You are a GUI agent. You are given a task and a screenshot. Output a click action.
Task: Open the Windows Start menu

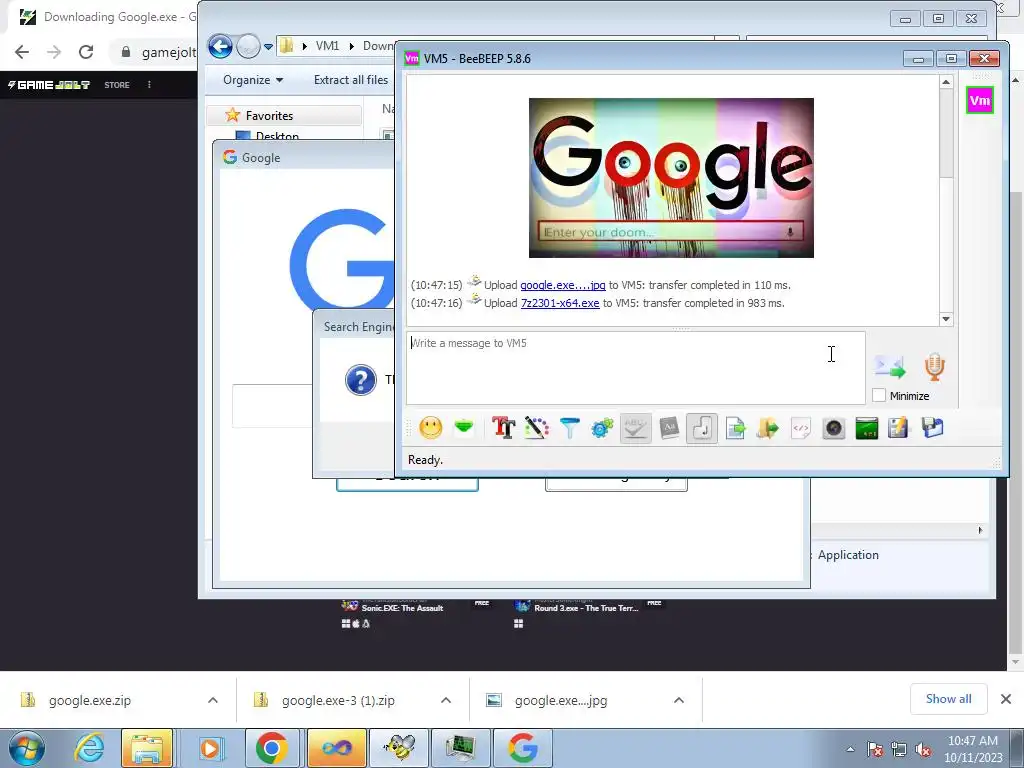[x=26, y=748]
